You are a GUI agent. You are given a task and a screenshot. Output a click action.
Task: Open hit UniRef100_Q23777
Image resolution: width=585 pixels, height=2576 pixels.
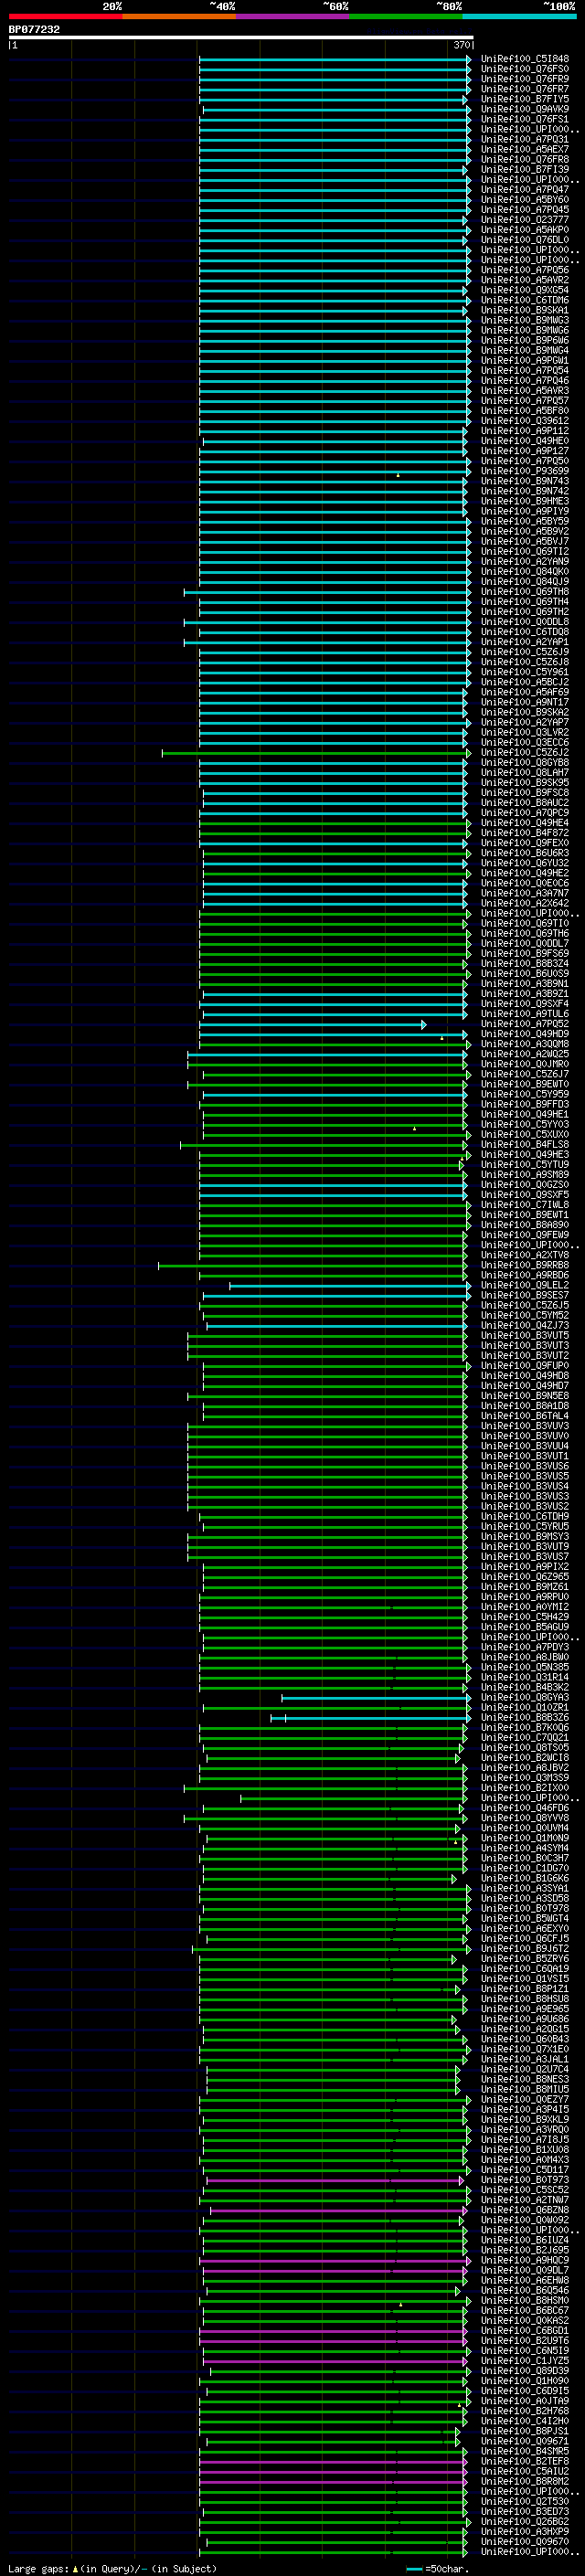point(525,220)
